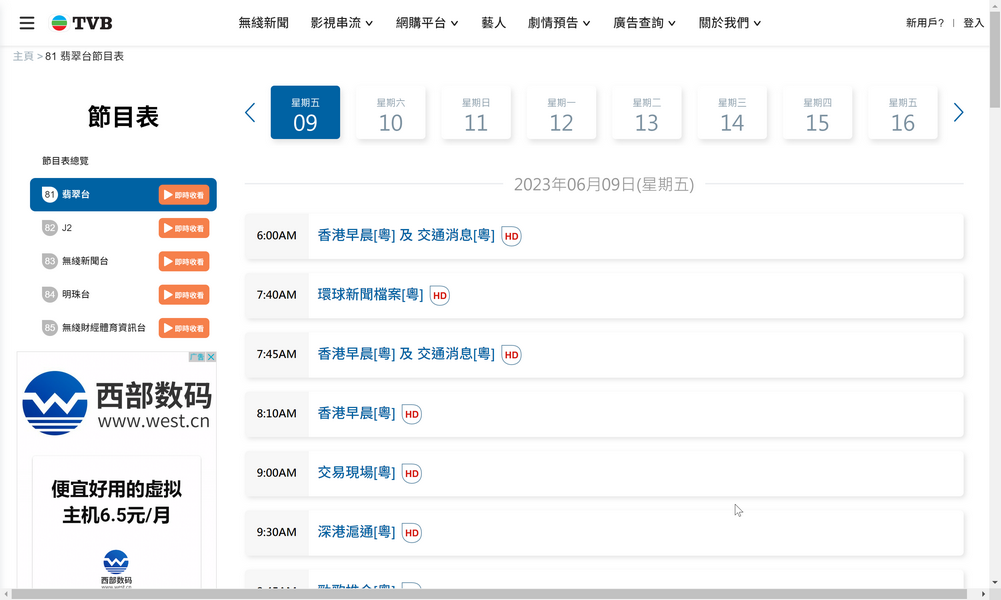Click 即時收看 button for J2
Viewport: 1001px width, 600px height.
click(x=184, y=228)
